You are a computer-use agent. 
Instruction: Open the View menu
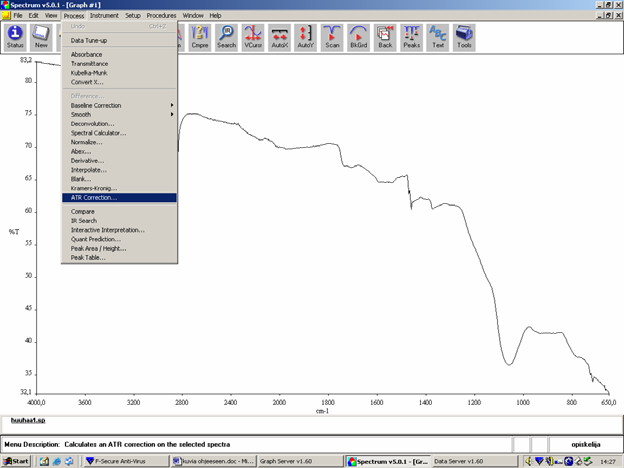point(51,16)
